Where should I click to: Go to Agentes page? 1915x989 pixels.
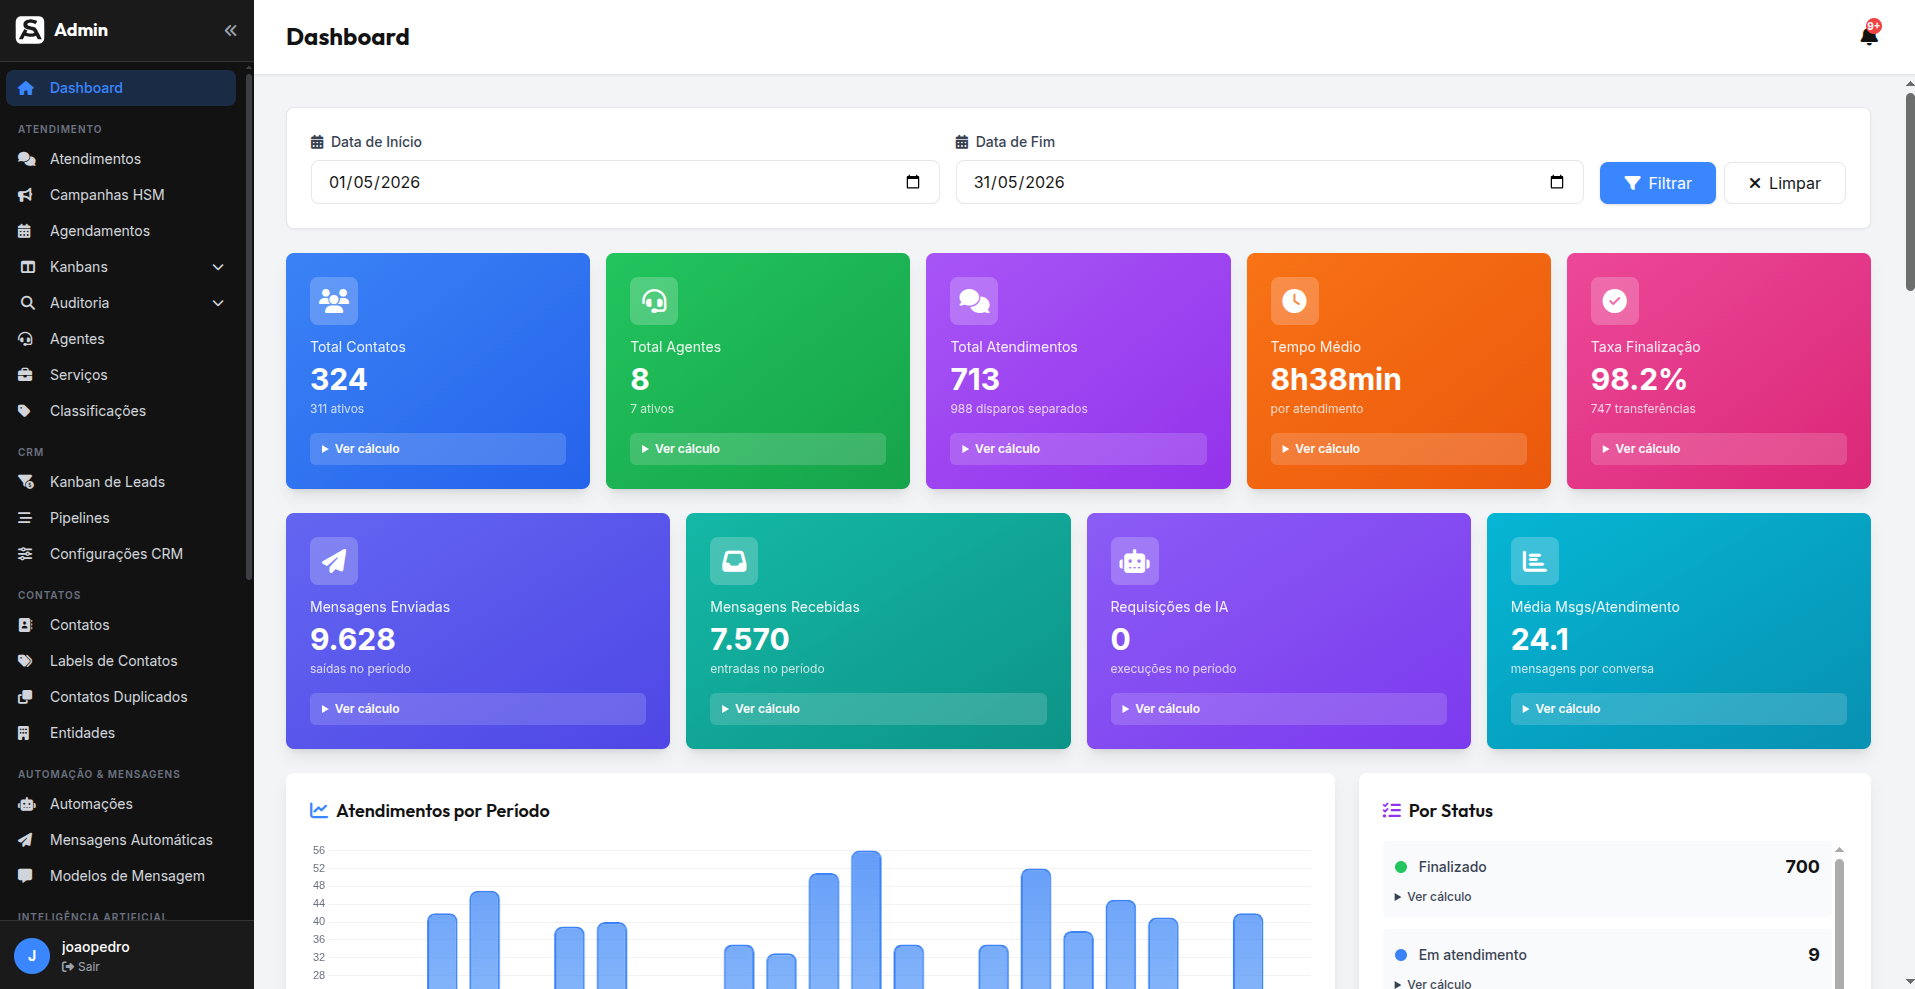tap(121, 339)
